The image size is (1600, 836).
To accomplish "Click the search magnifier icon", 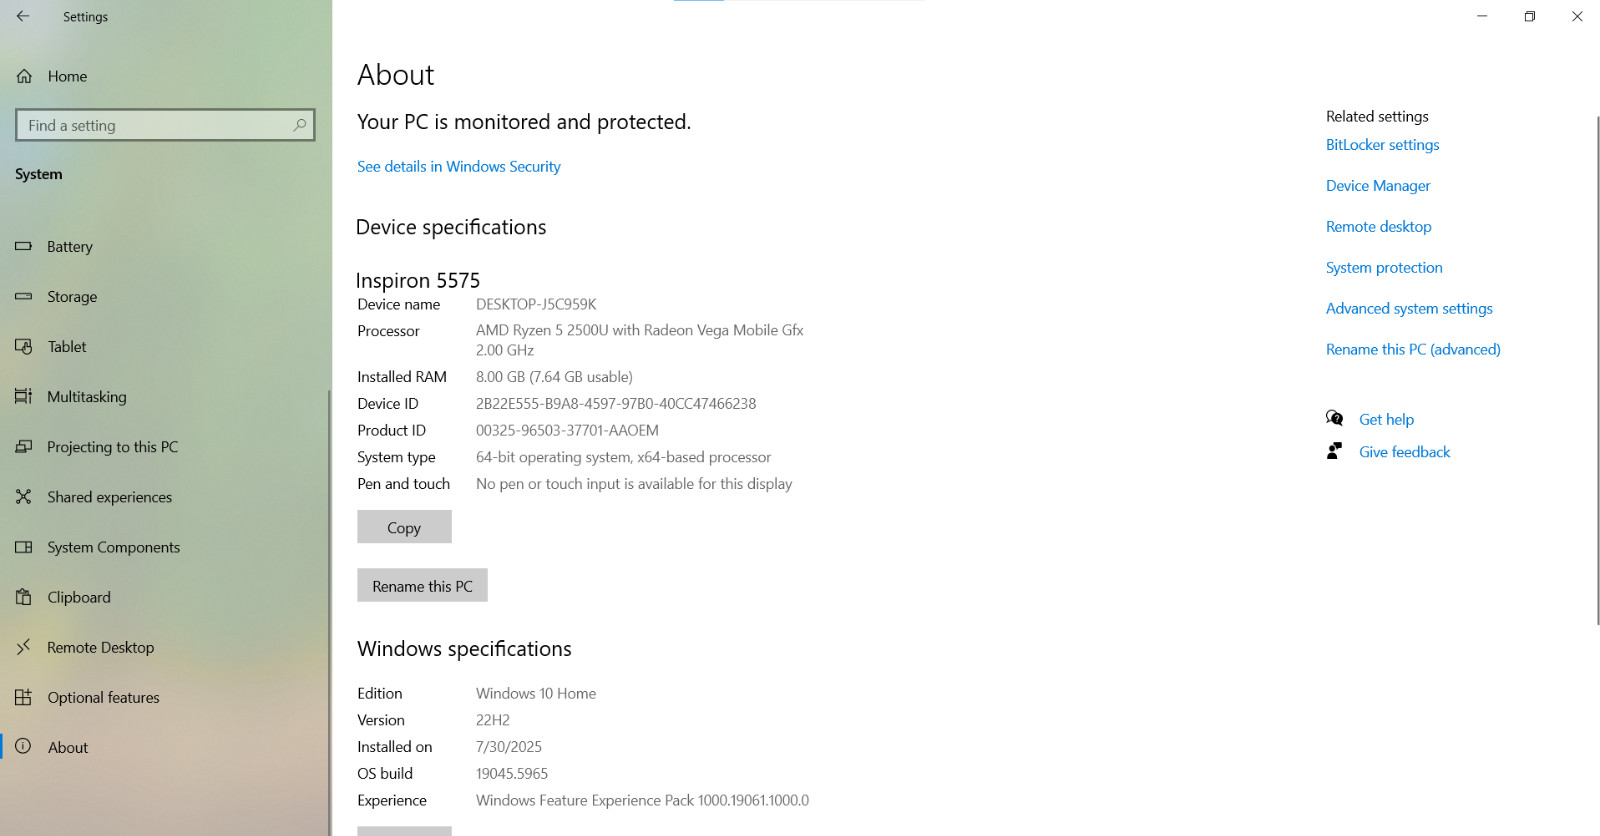I will 299,125.
